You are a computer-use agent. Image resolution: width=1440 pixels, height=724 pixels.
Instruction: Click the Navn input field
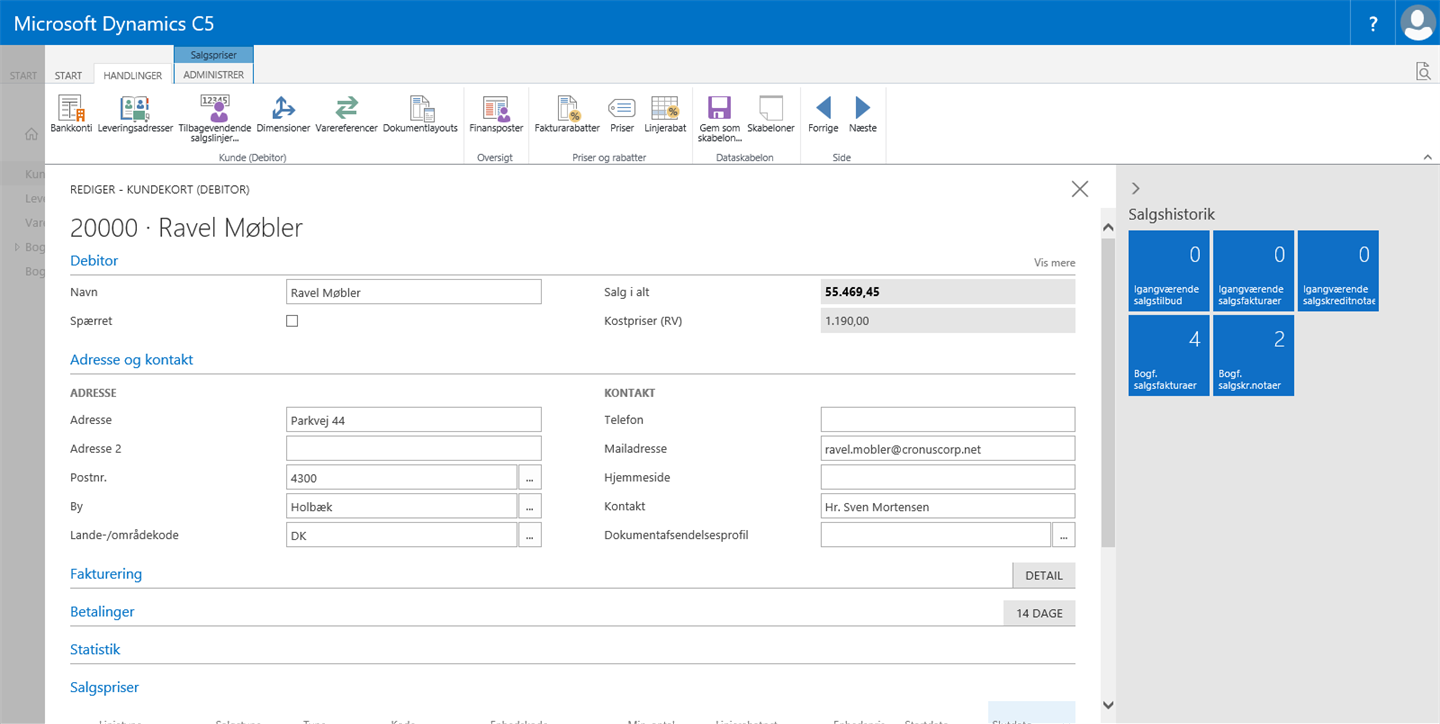pyautogui.click(x=413, y=292)
